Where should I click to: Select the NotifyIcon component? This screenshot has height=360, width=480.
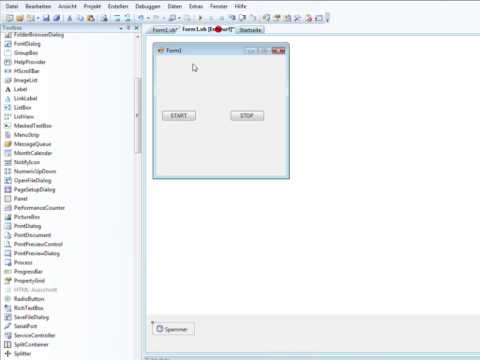27,162
